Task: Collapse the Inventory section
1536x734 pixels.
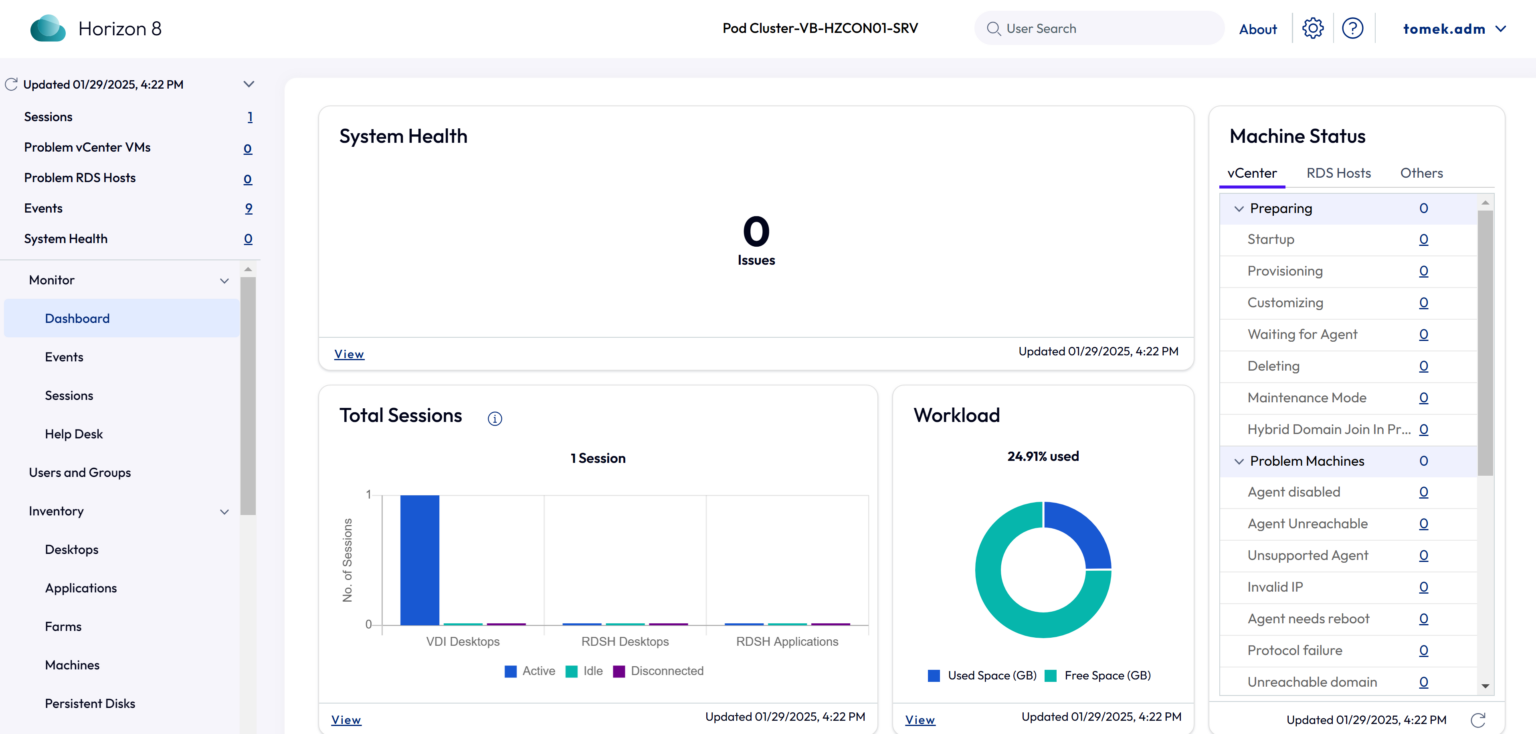Action: 224,511
